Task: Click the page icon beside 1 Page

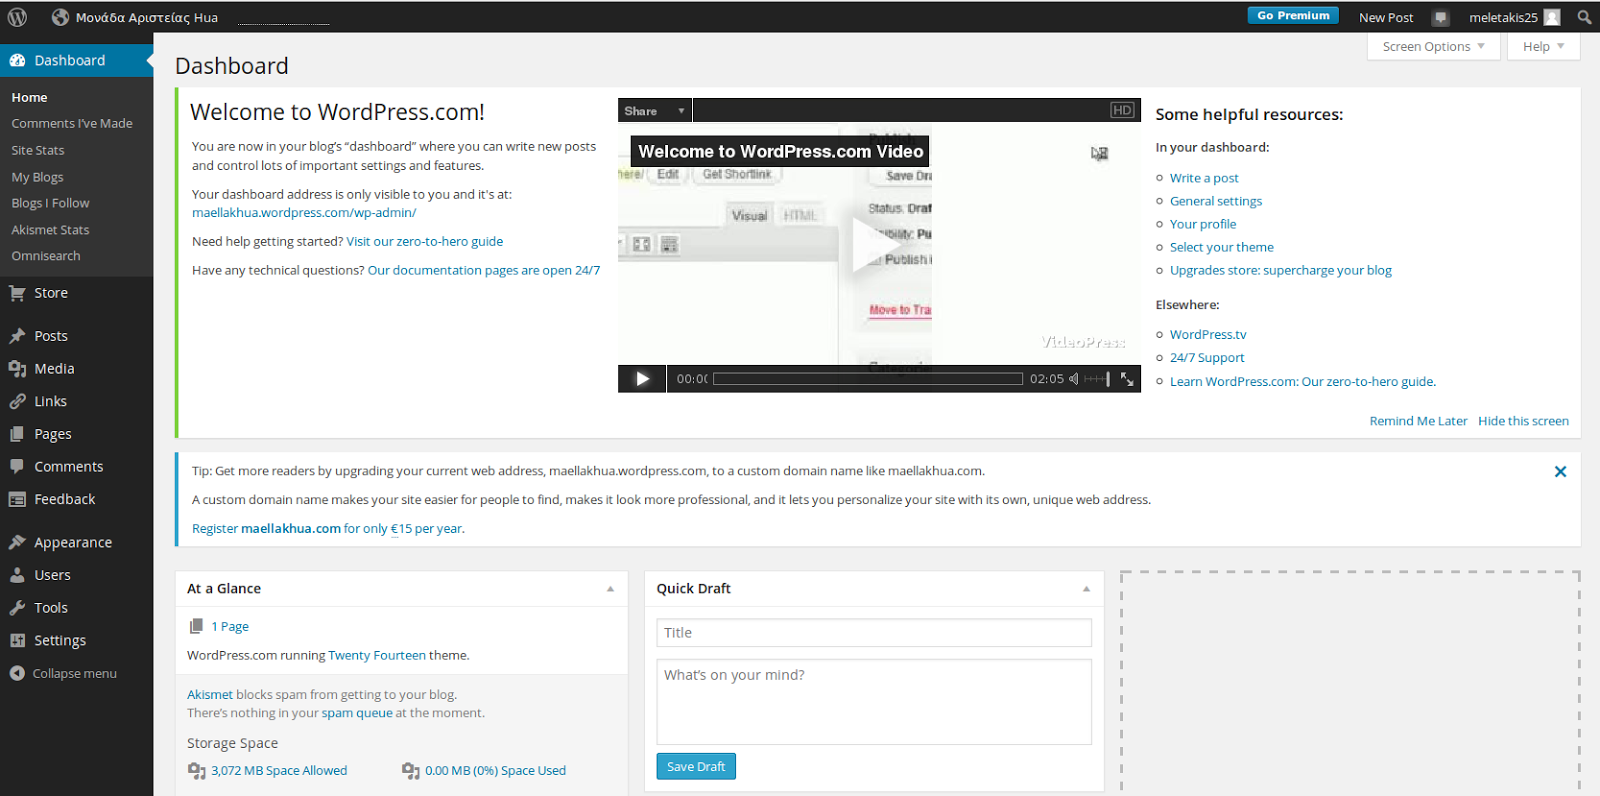Action: pos(196,626)
